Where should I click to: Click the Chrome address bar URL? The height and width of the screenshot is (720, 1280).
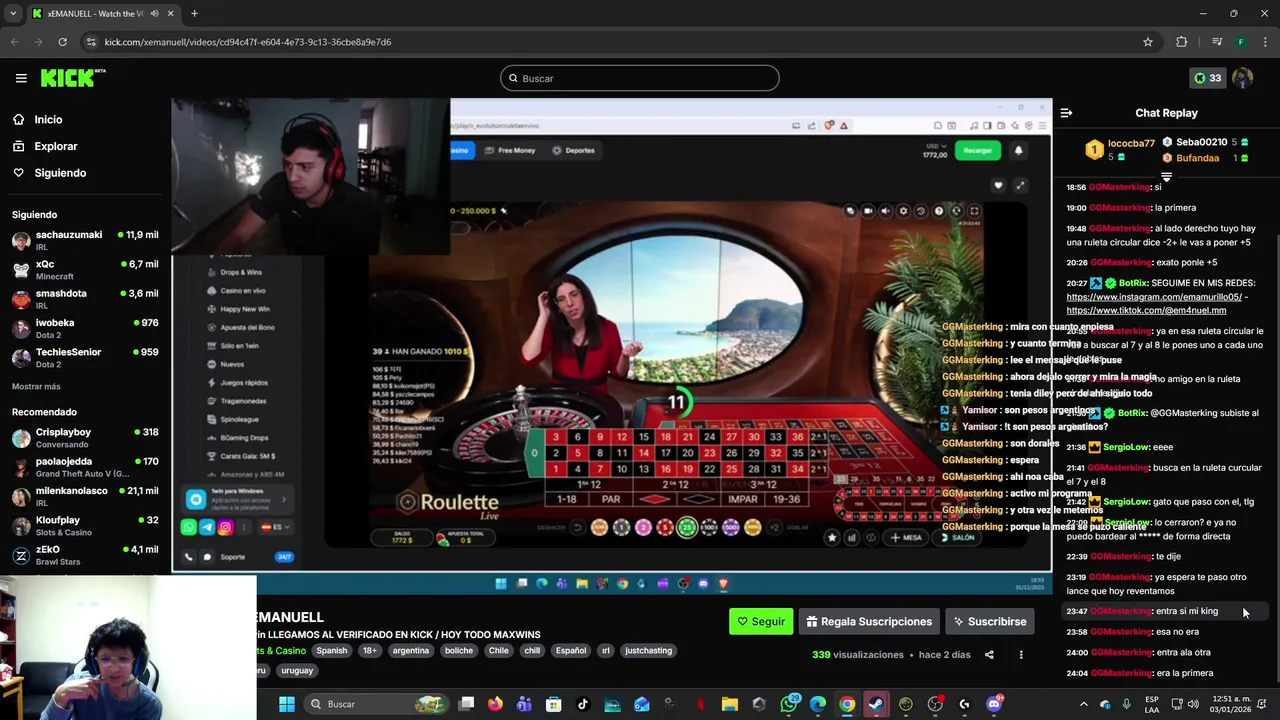(248, 42)
